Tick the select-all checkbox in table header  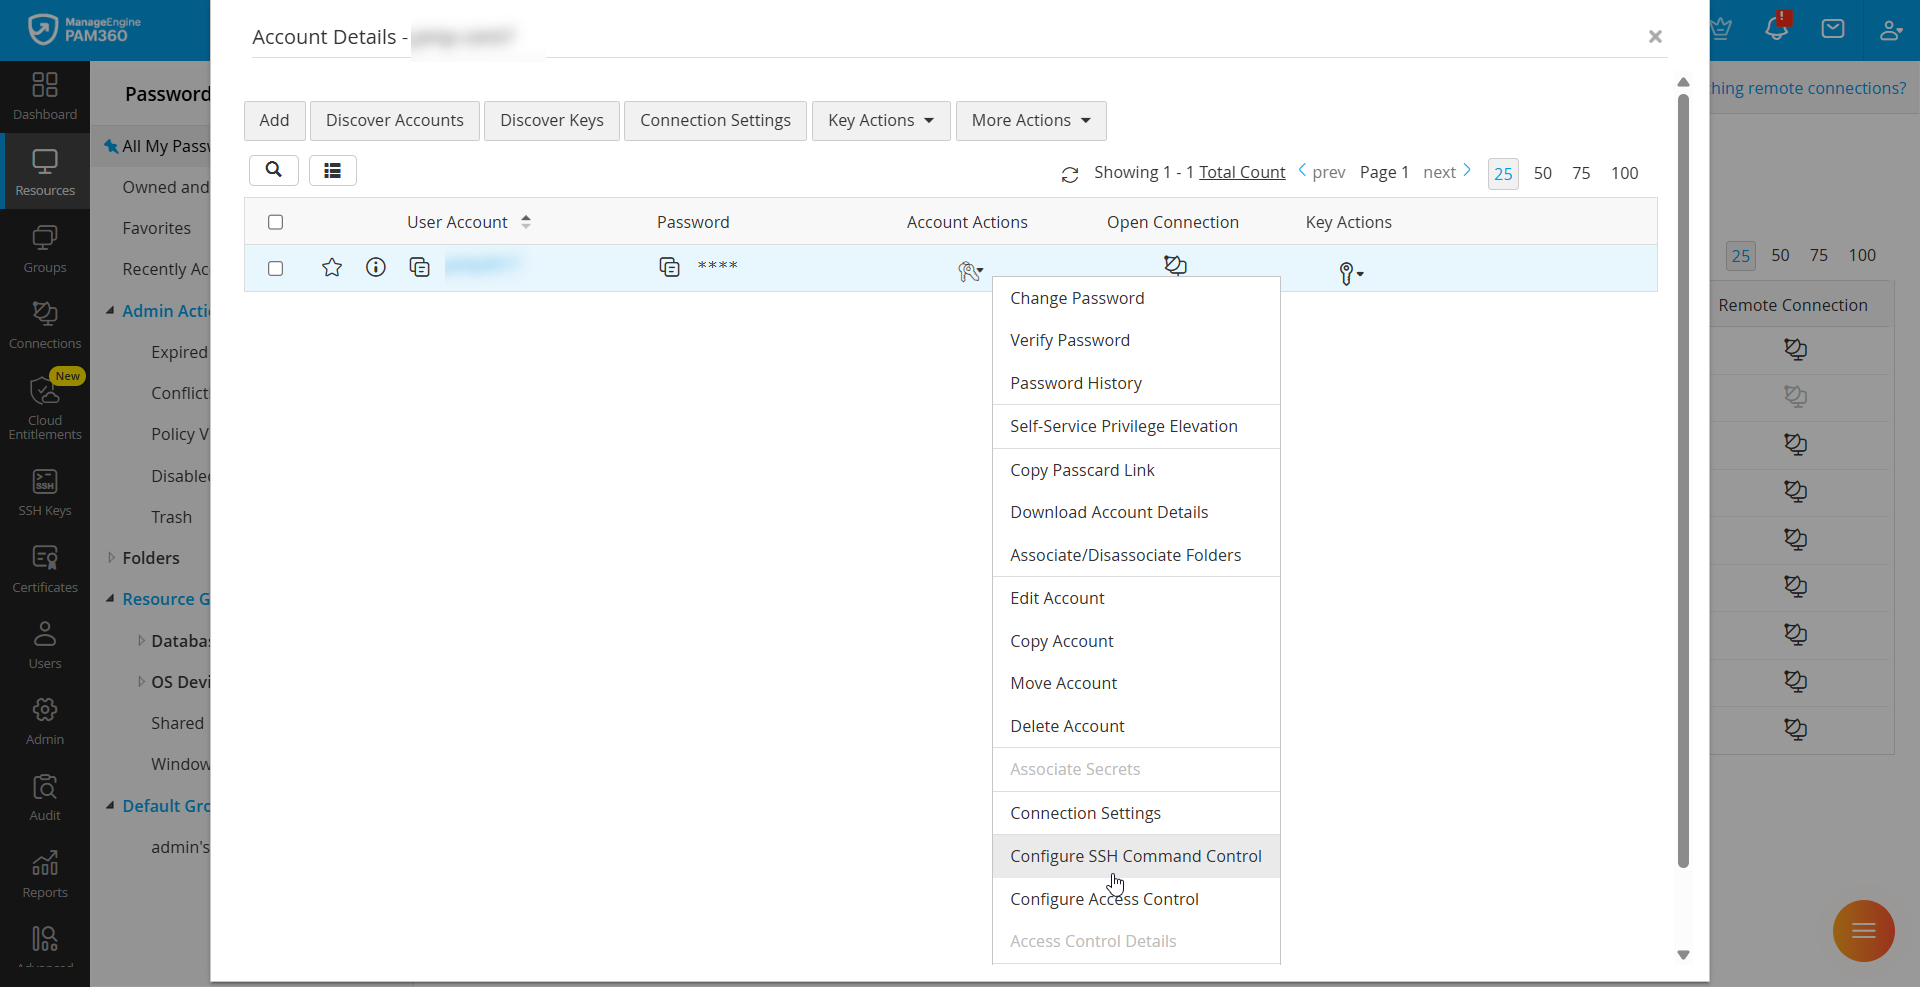(x=276, y=222)
